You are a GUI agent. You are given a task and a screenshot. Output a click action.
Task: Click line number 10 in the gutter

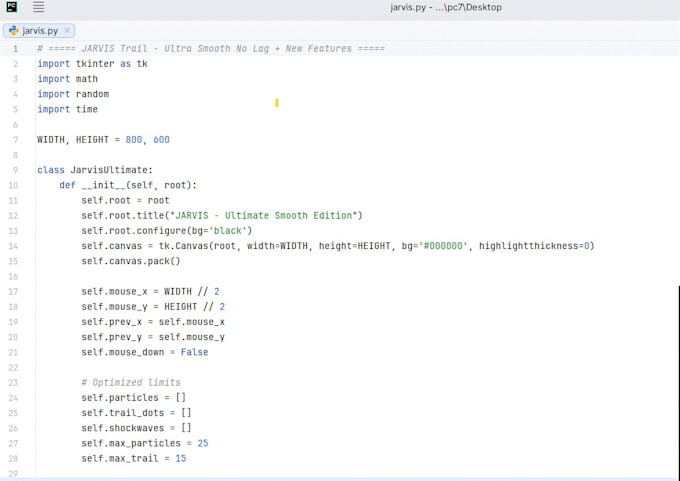pos(13,185)
